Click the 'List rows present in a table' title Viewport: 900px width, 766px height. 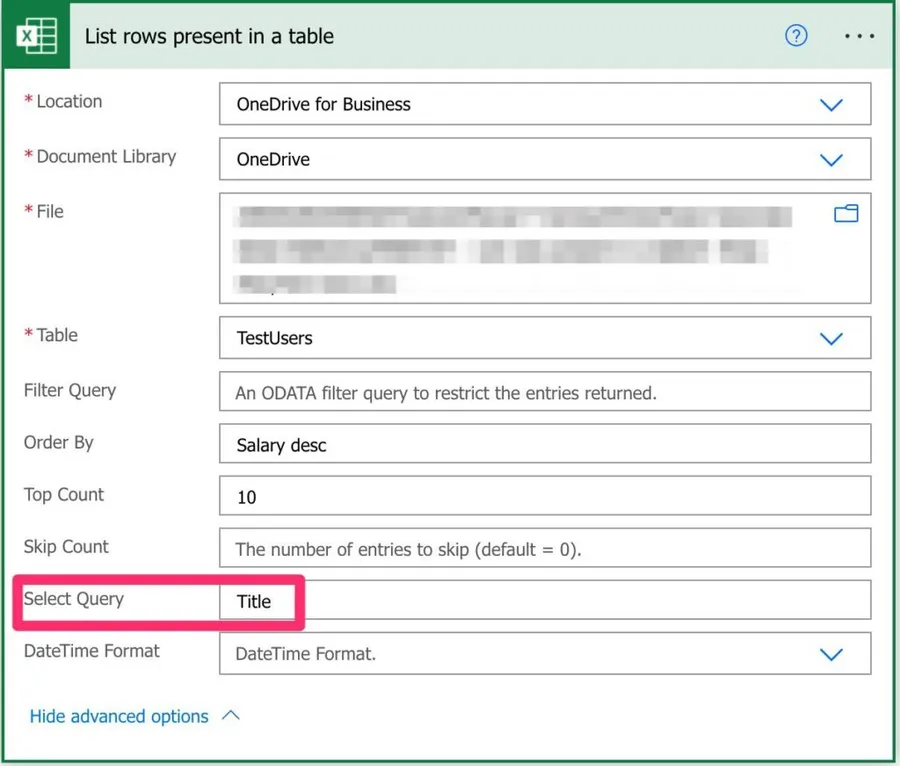coord(209,37)
